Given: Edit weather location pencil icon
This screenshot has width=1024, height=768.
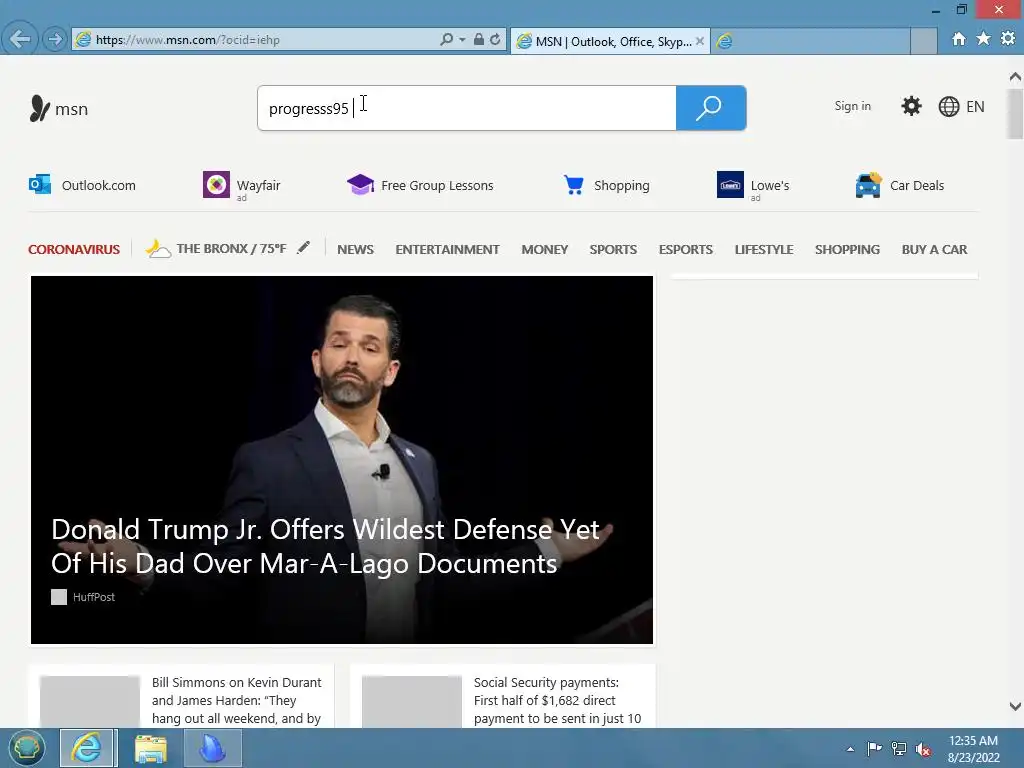Looking at the screenshot, I should coord(304,248).
